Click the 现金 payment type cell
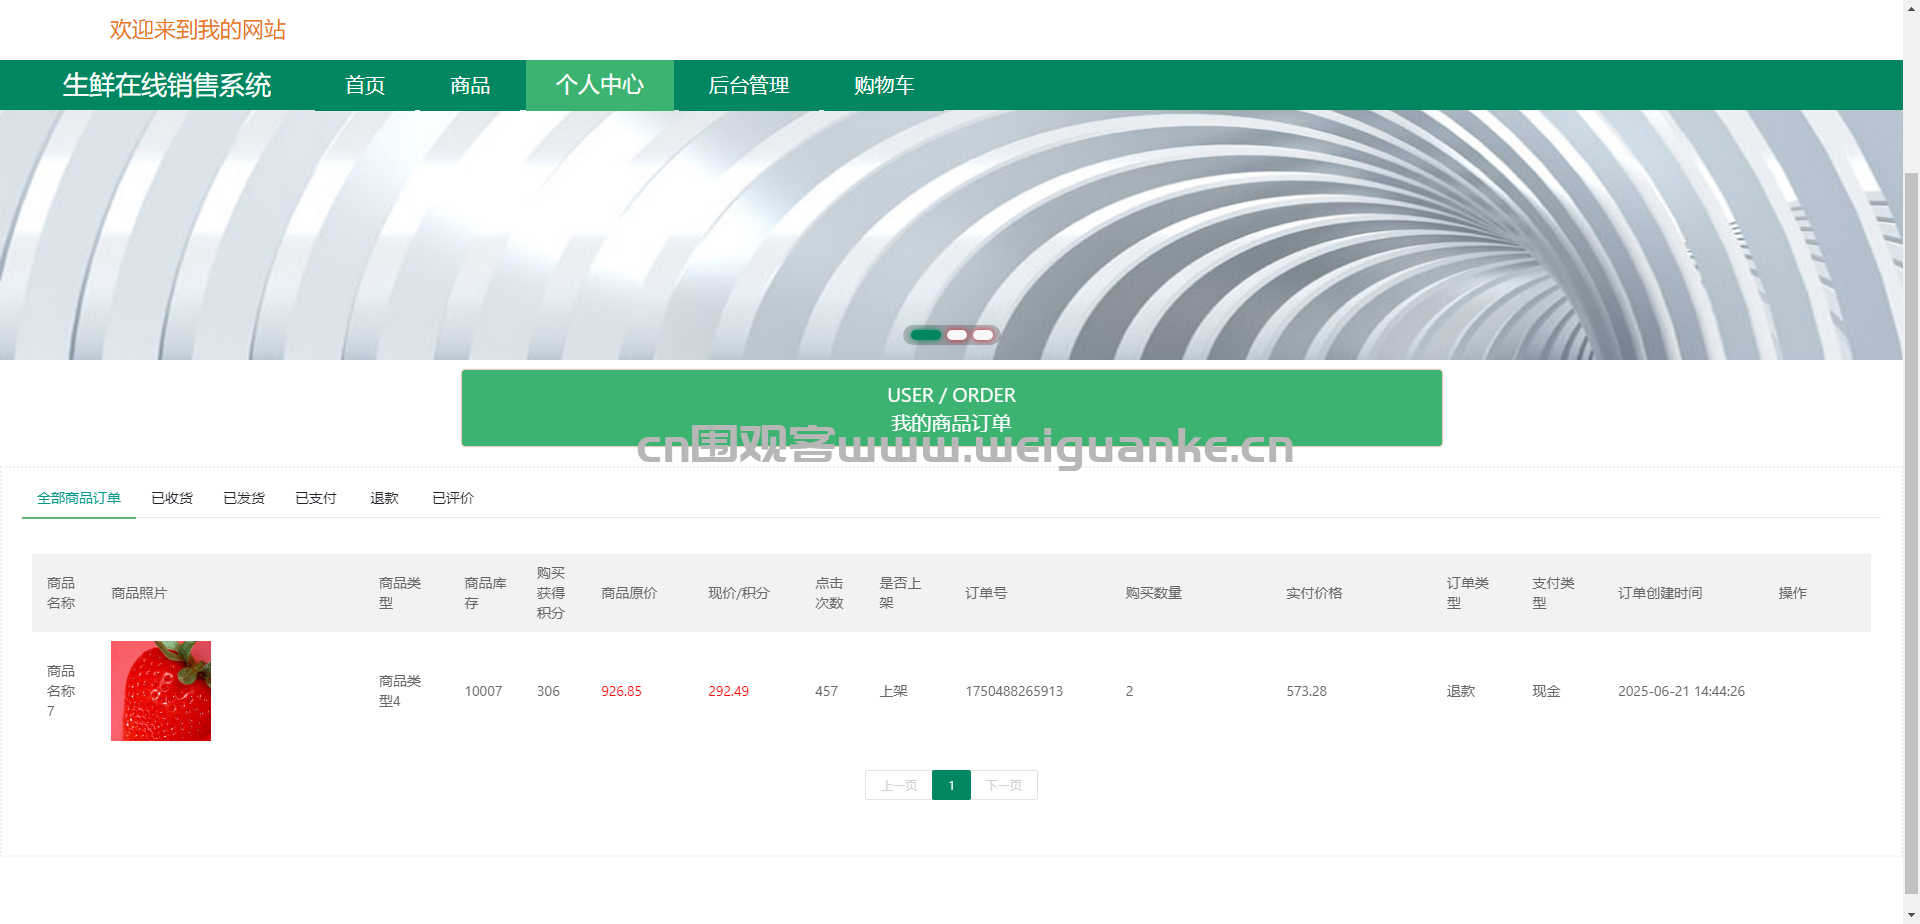This screenshot has height=924, width=1920. point(1546,691)
